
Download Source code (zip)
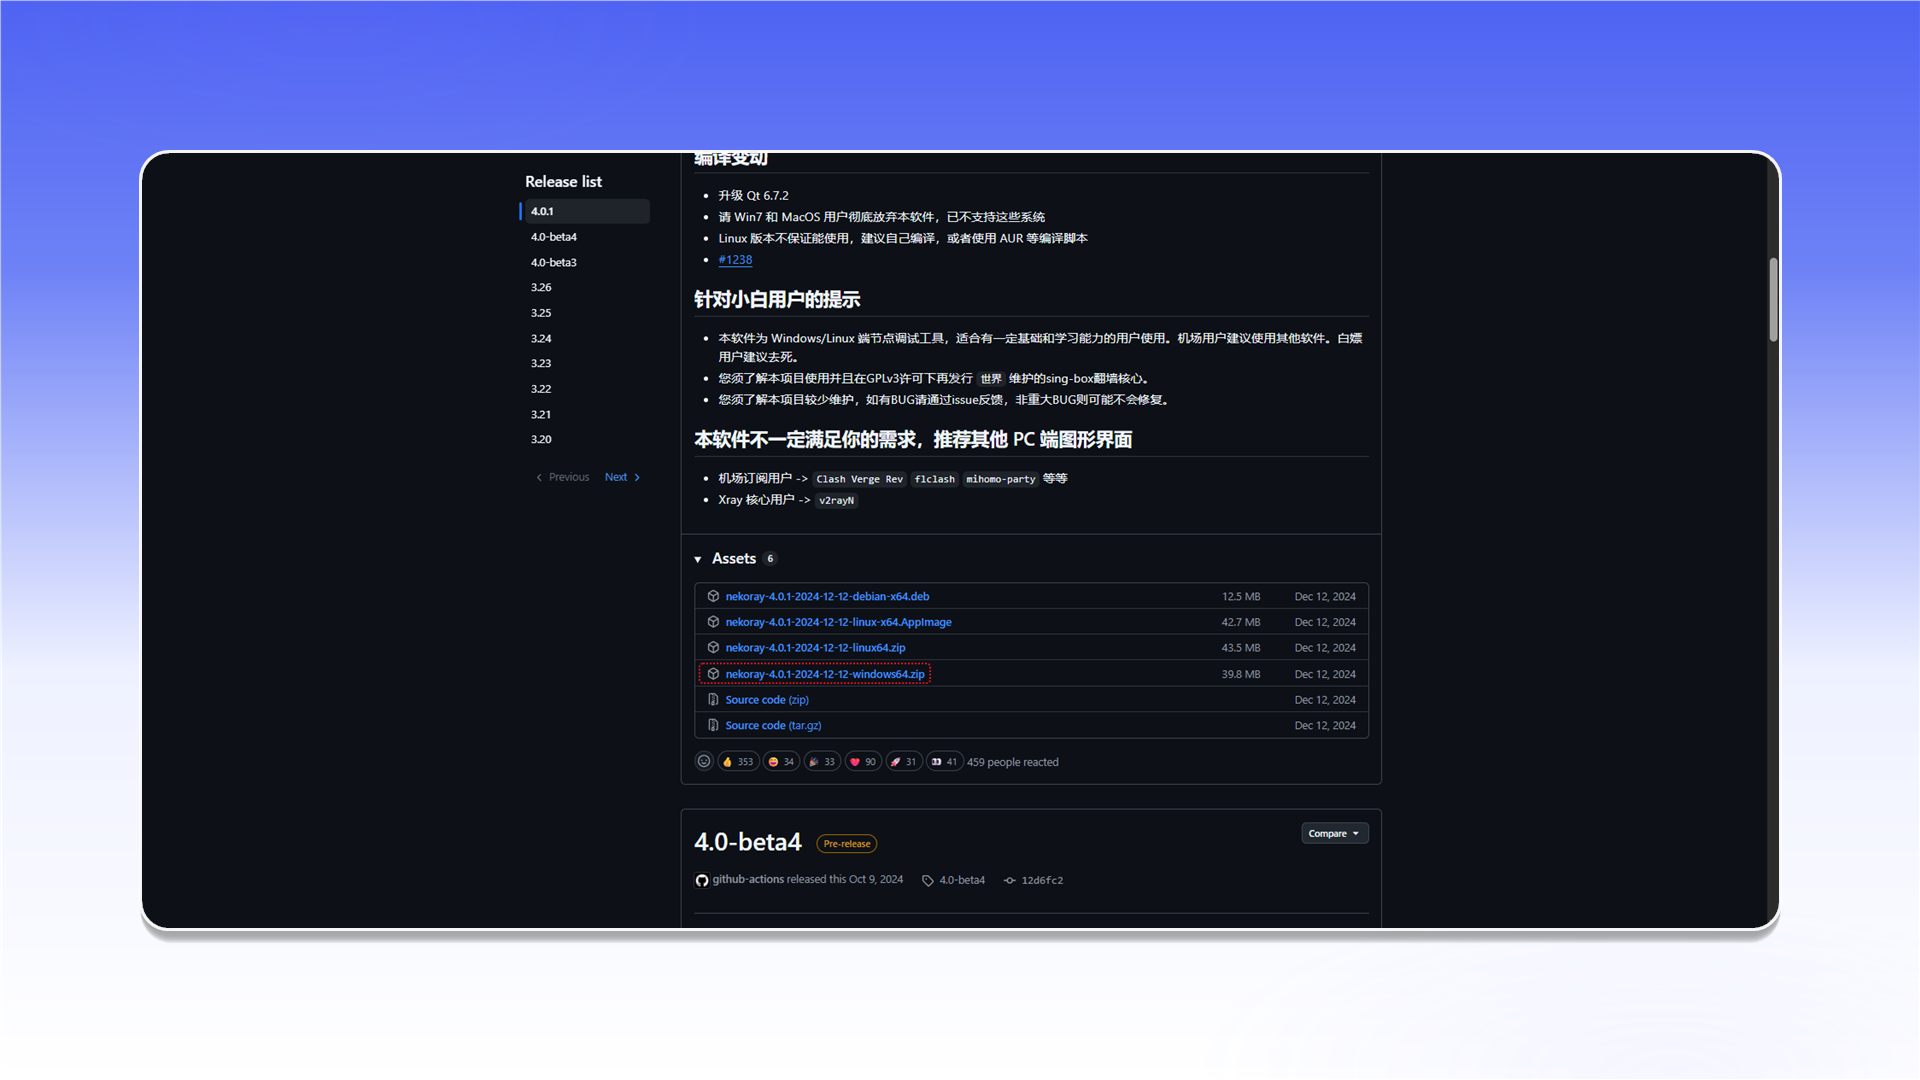[x=767, y=701]
